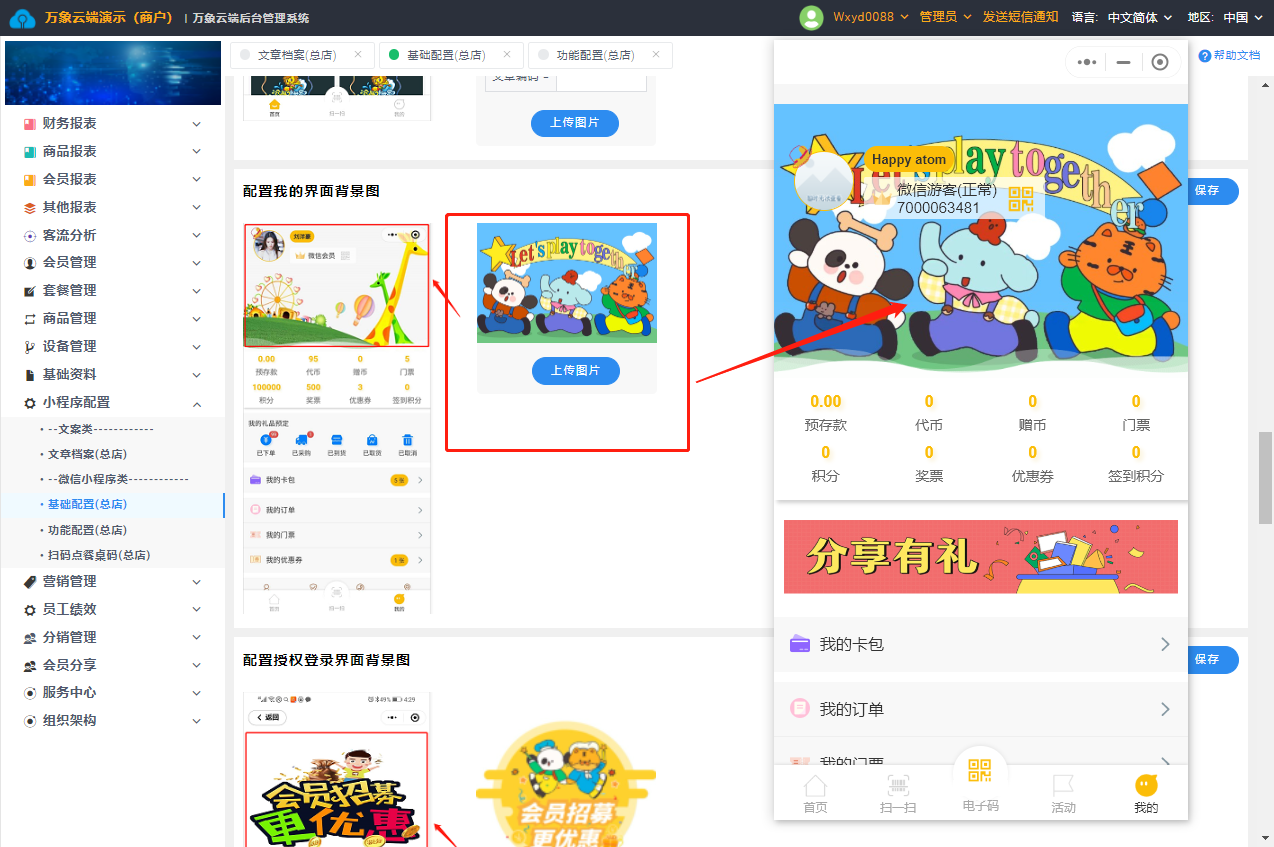This screenshot has height=847, width=1274.
Task: Click the cloud logo in the header
Action: pos(22,17)
